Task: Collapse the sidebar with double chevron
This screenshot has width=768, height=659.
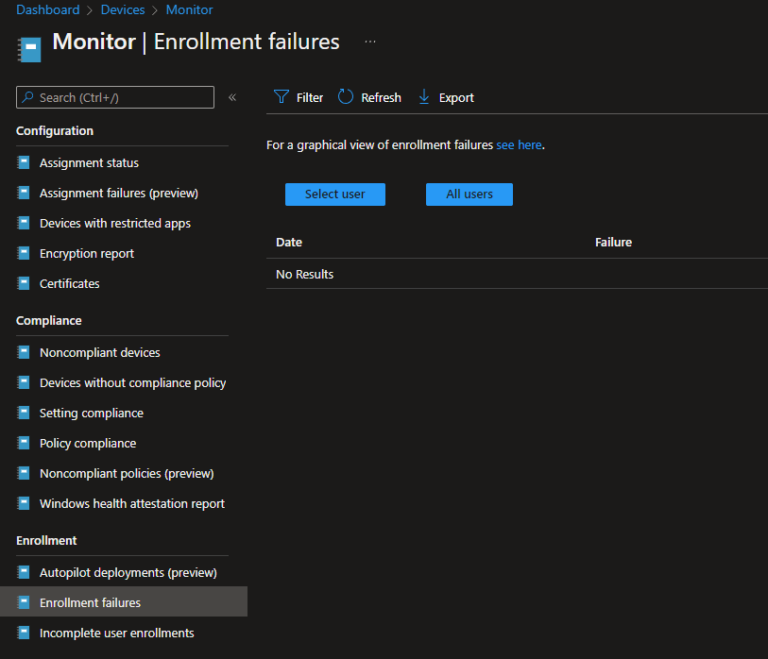Action: point(232,98)
